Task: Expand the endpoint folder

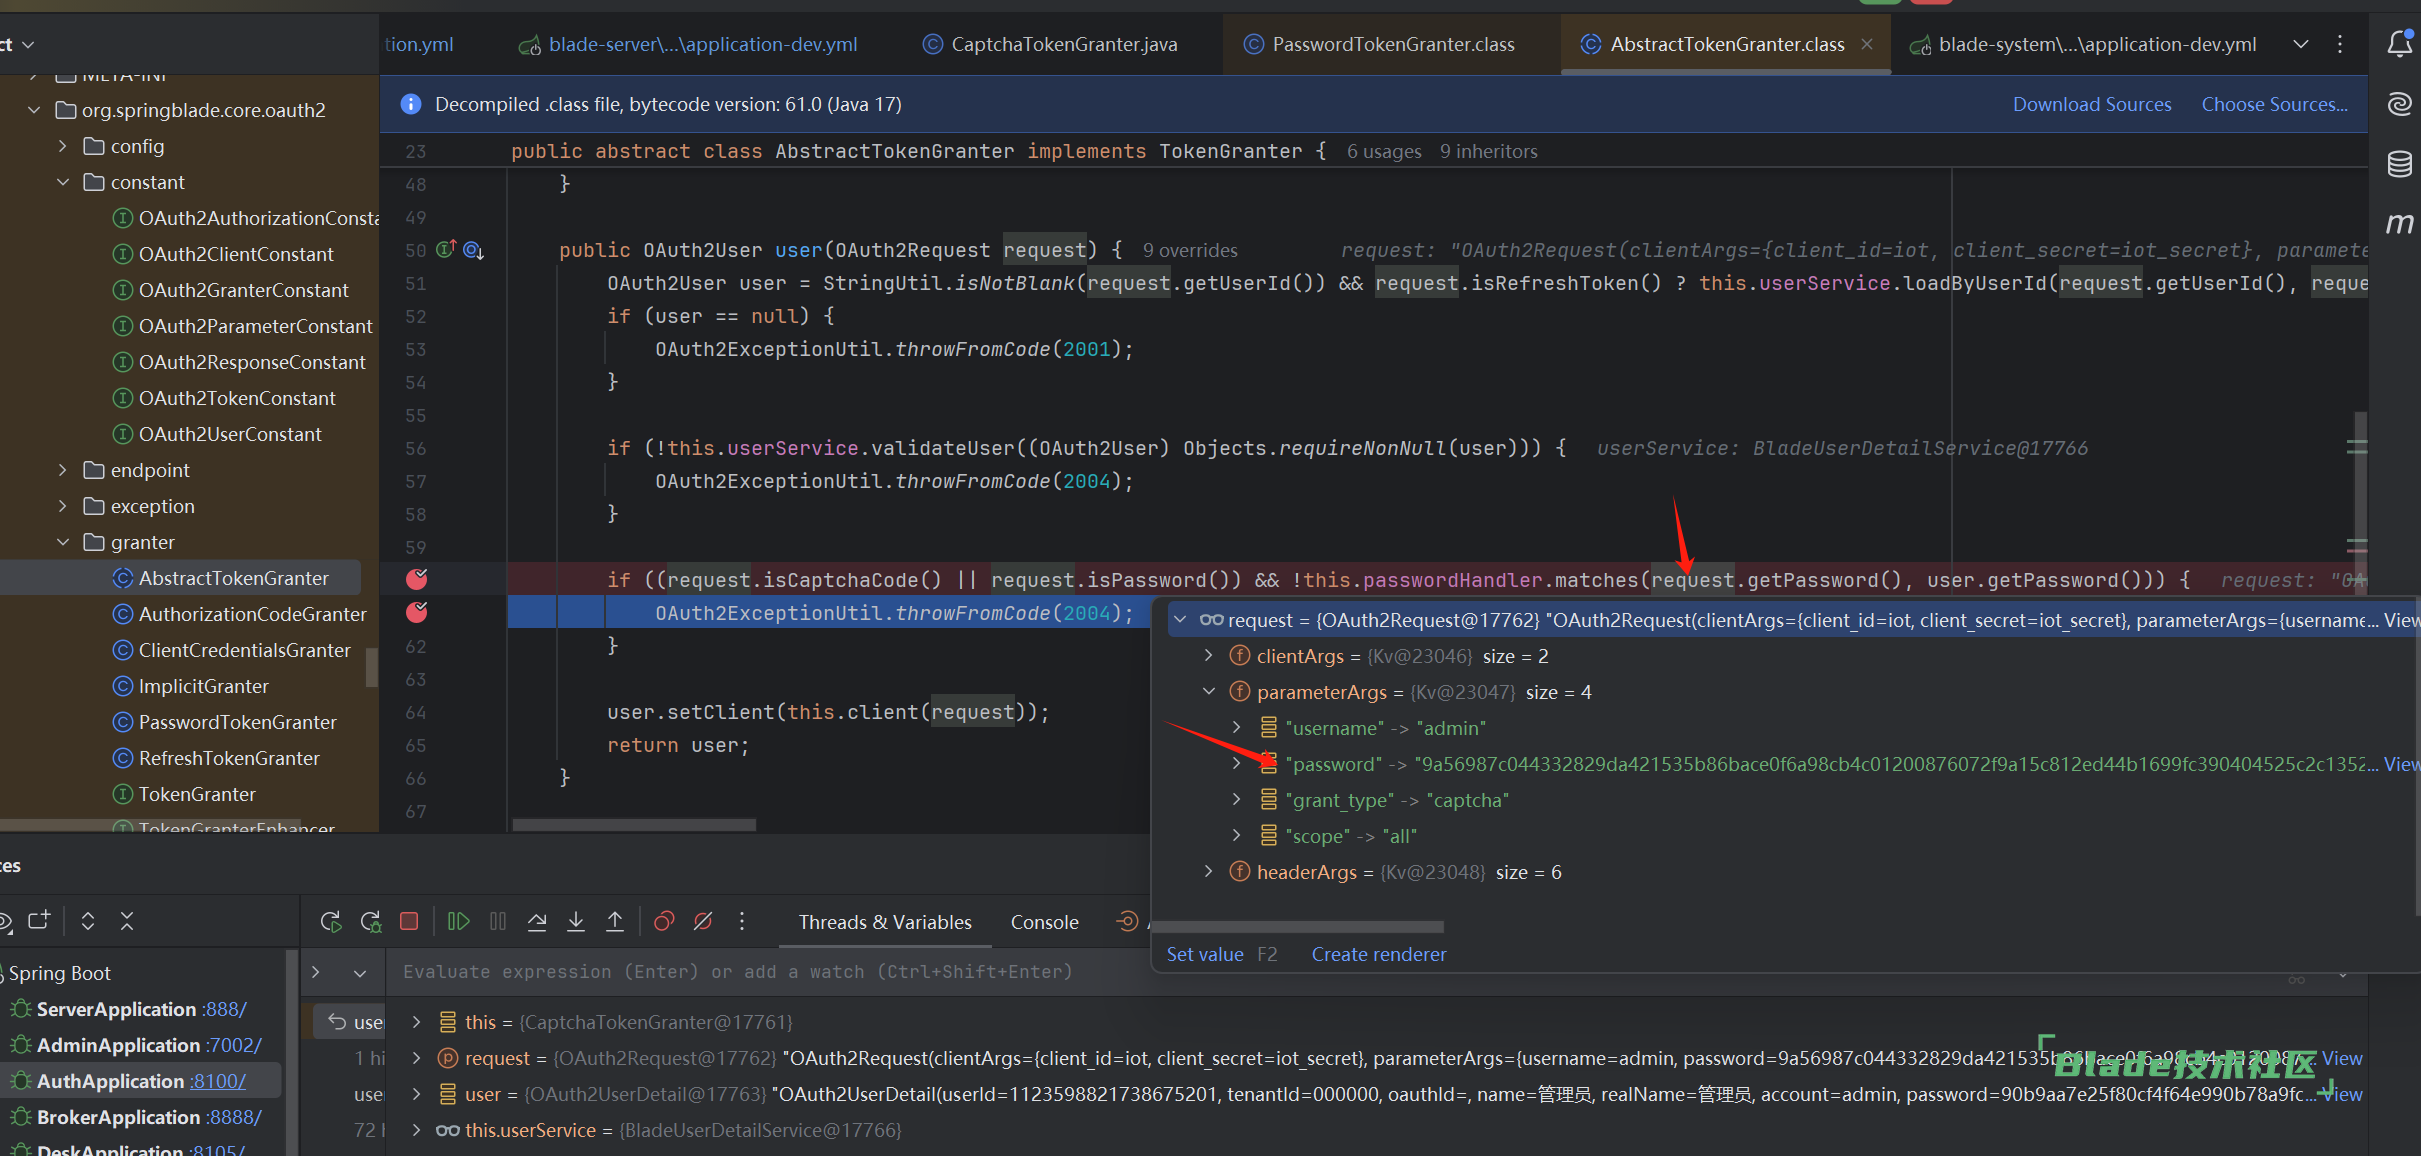Action: [63, 470]
